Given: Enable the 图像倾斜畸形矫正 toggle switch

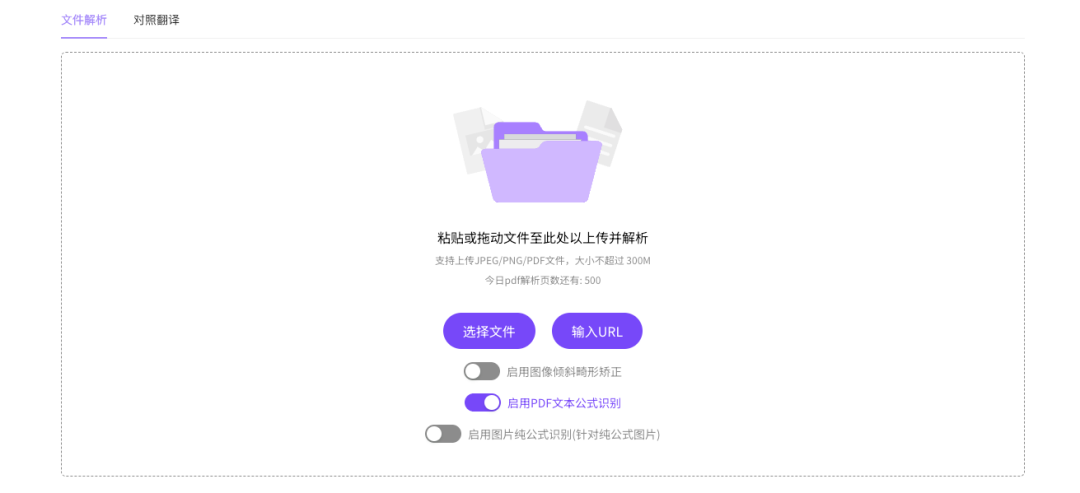Looking at the screenshot, I should click(x=481, y=372).
